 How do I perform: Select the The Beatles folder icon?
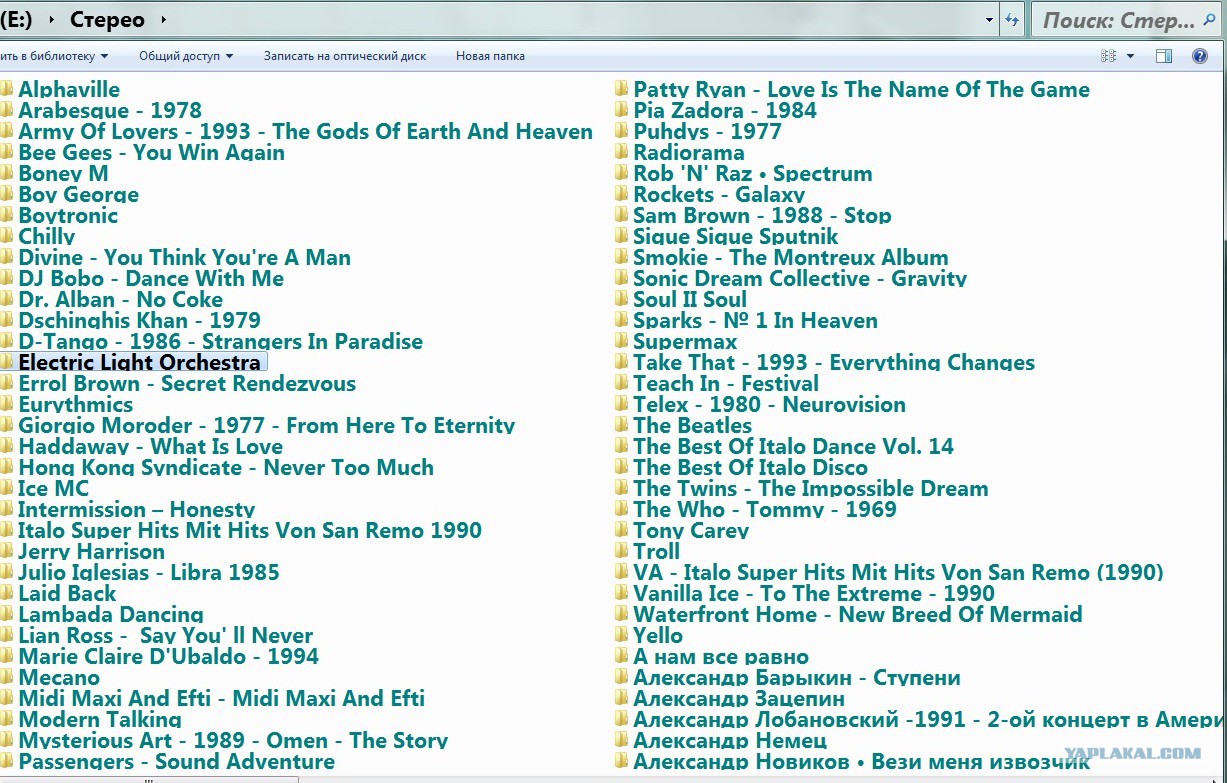[621, 424]
